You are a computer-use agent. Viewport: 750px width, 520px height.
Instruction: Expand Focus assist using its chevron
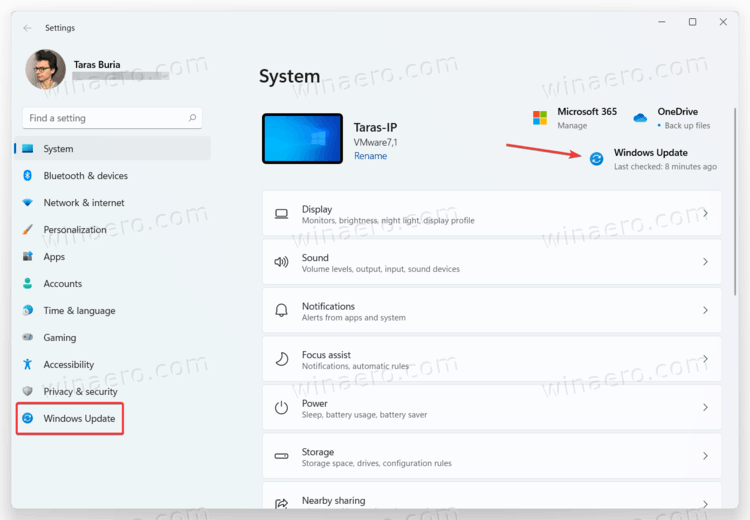705,359
